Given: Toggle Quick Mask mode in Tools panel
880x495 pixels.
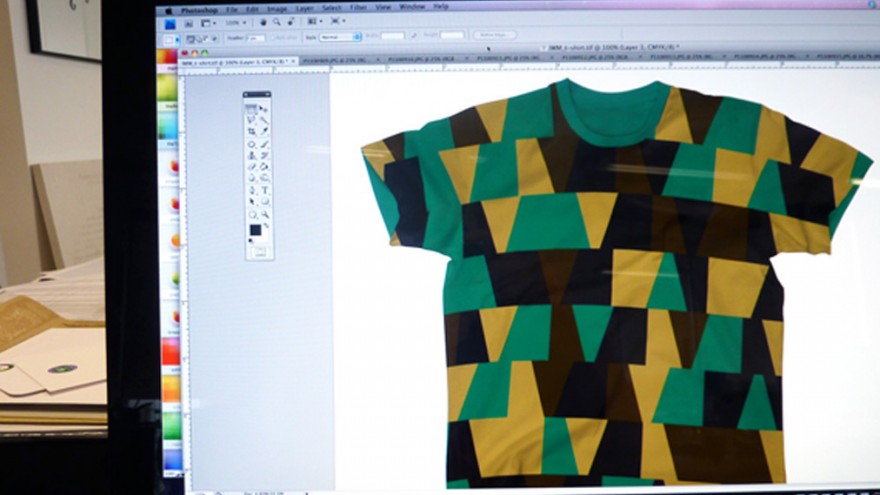Looking at the screenshot, I should pos(260,252).
